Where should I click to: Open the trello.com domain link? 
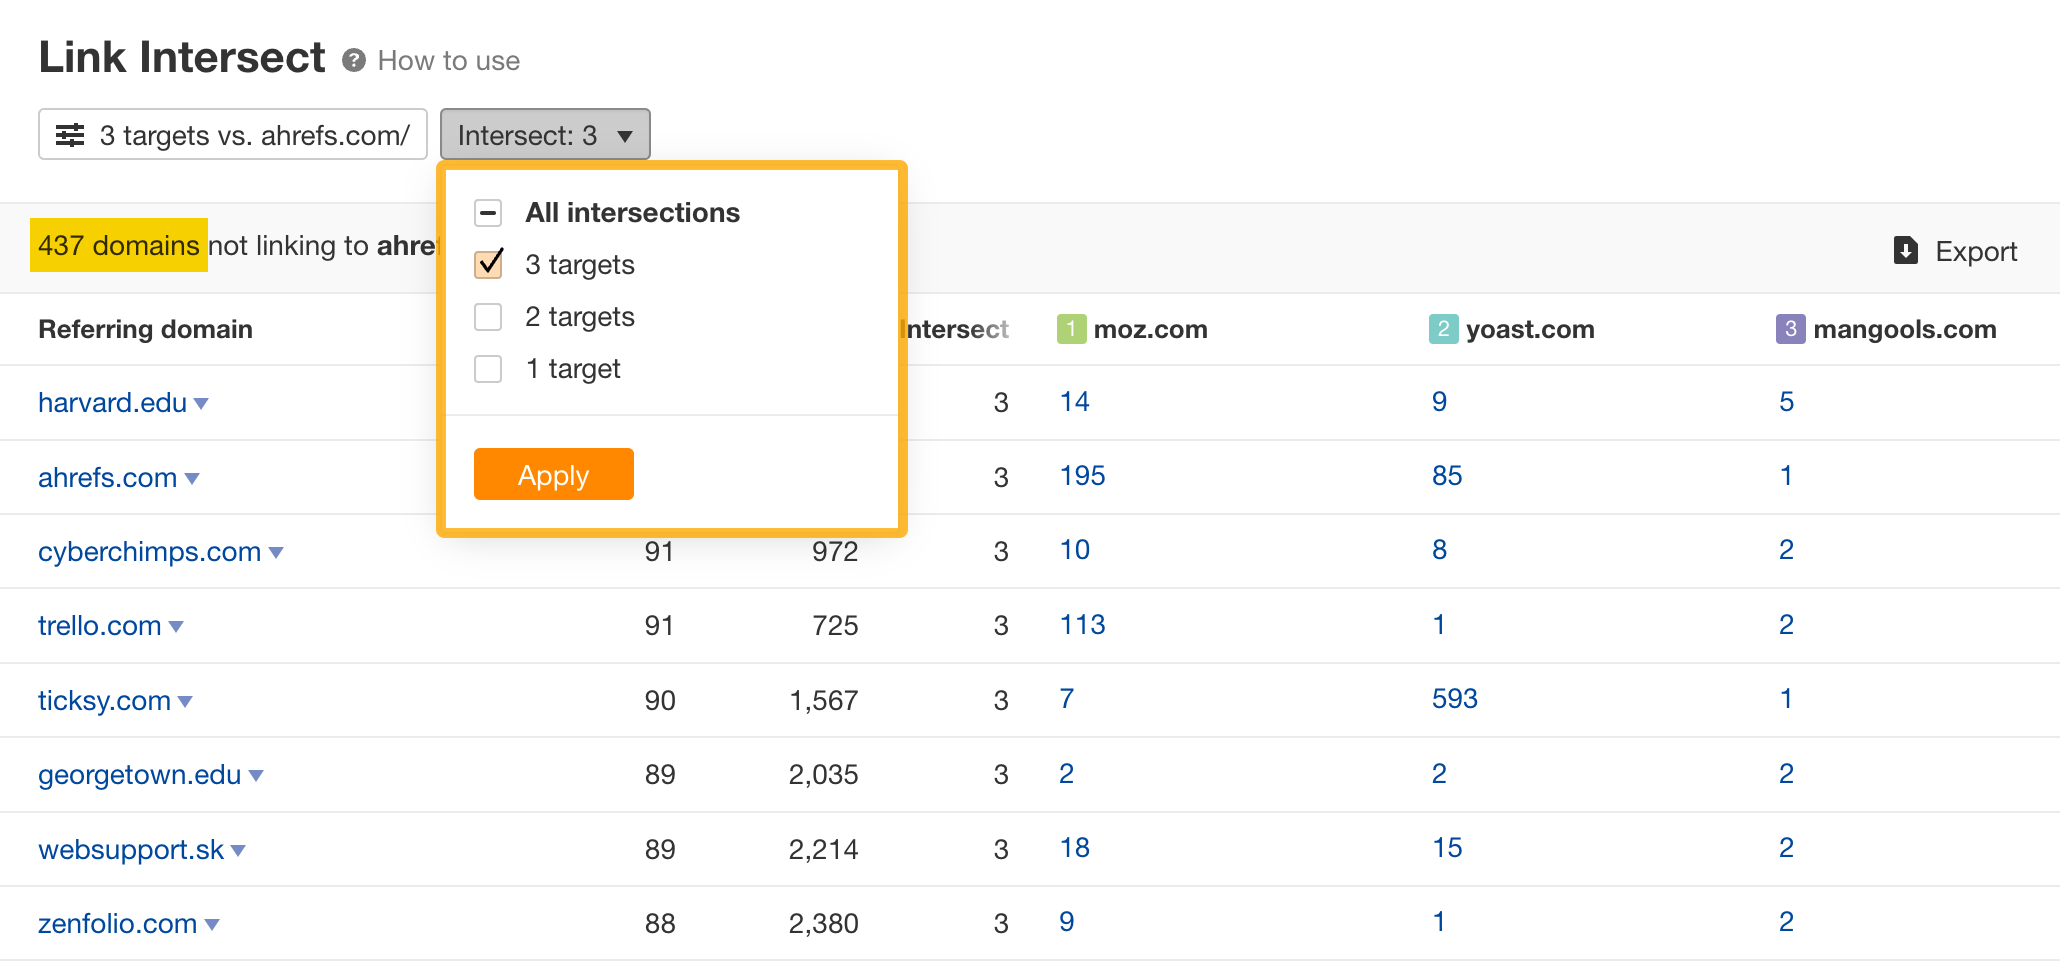tap(99, 626)
